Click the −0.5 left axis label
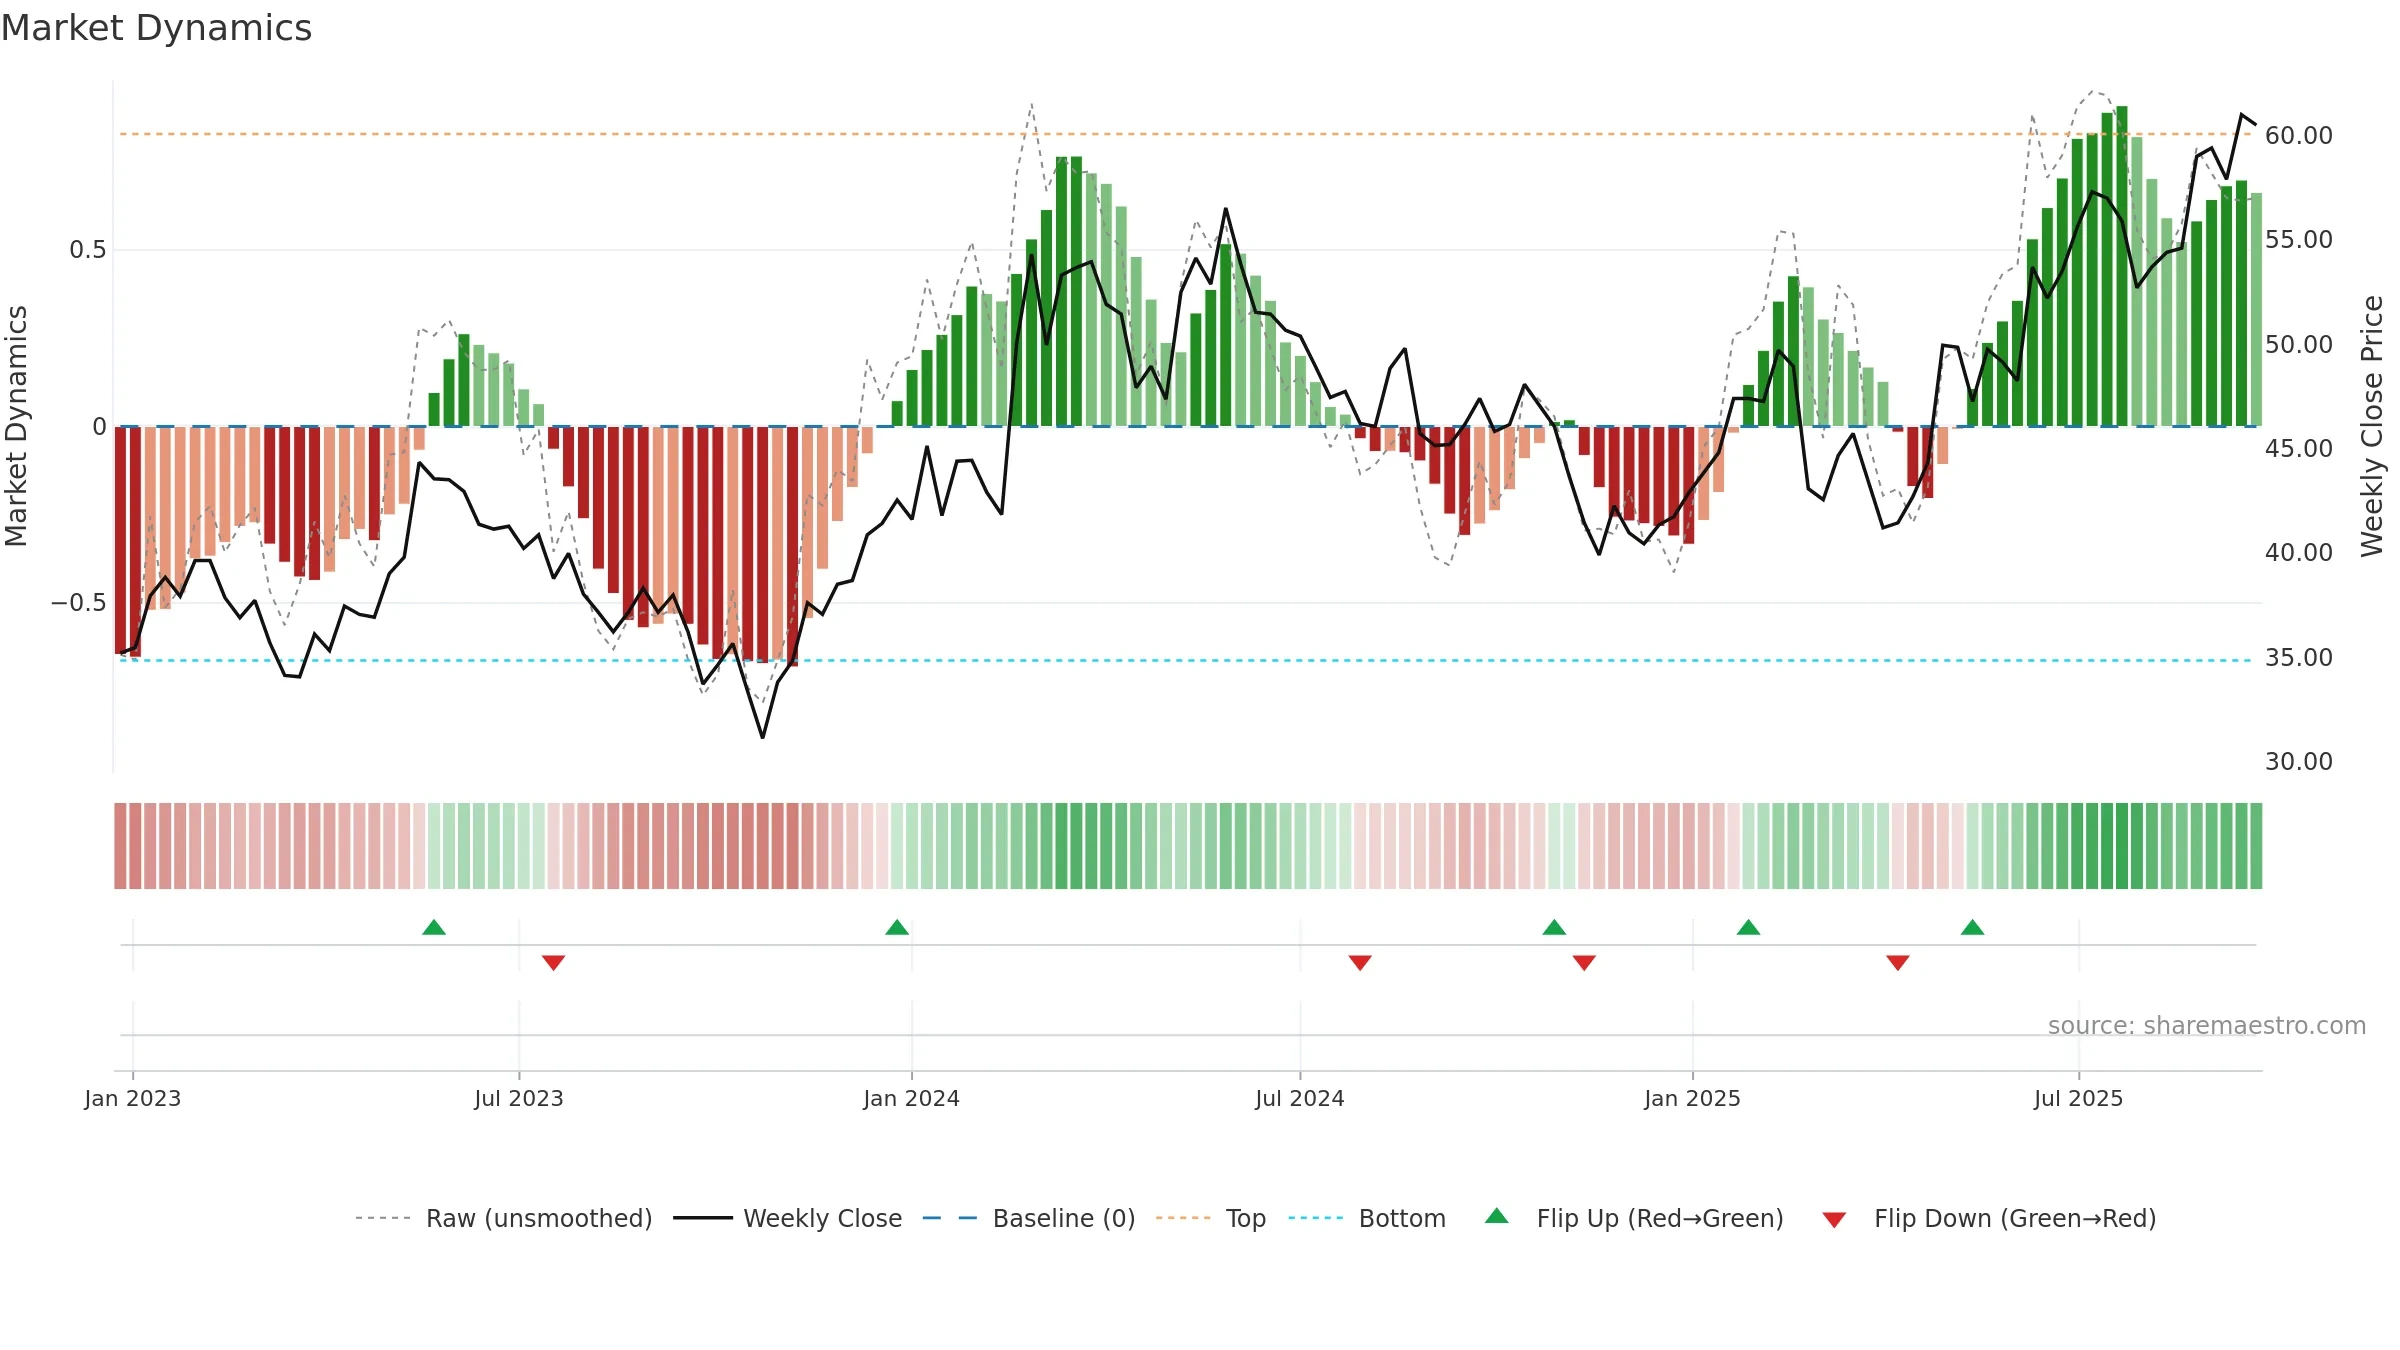 click(x=78, y=602)
